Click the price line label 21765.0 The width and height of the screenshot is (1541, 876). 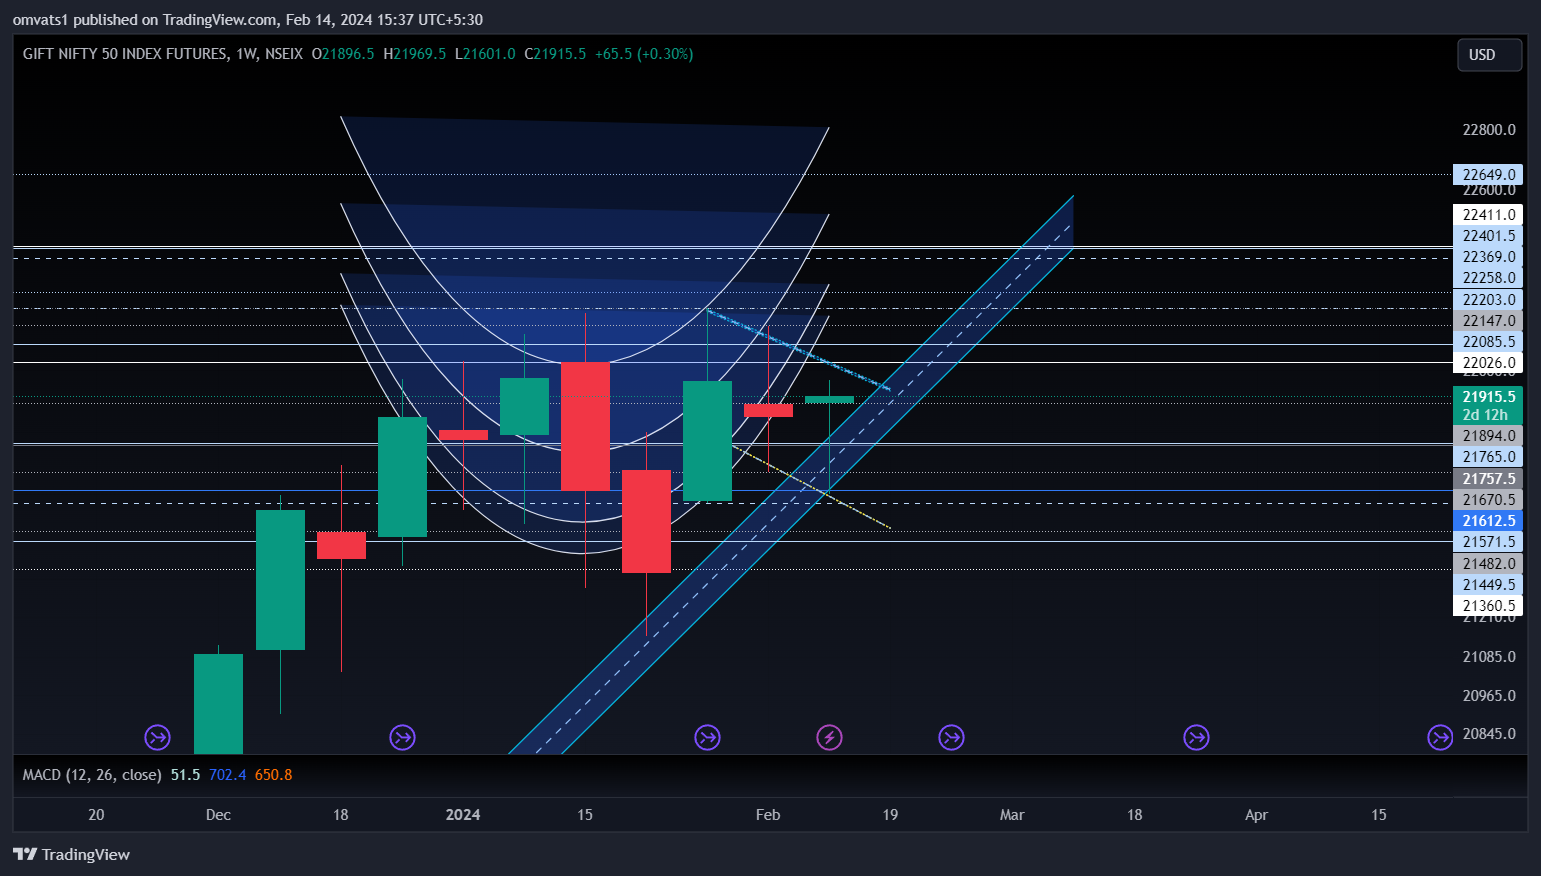pyautogui.click(x=1487, y=457)
